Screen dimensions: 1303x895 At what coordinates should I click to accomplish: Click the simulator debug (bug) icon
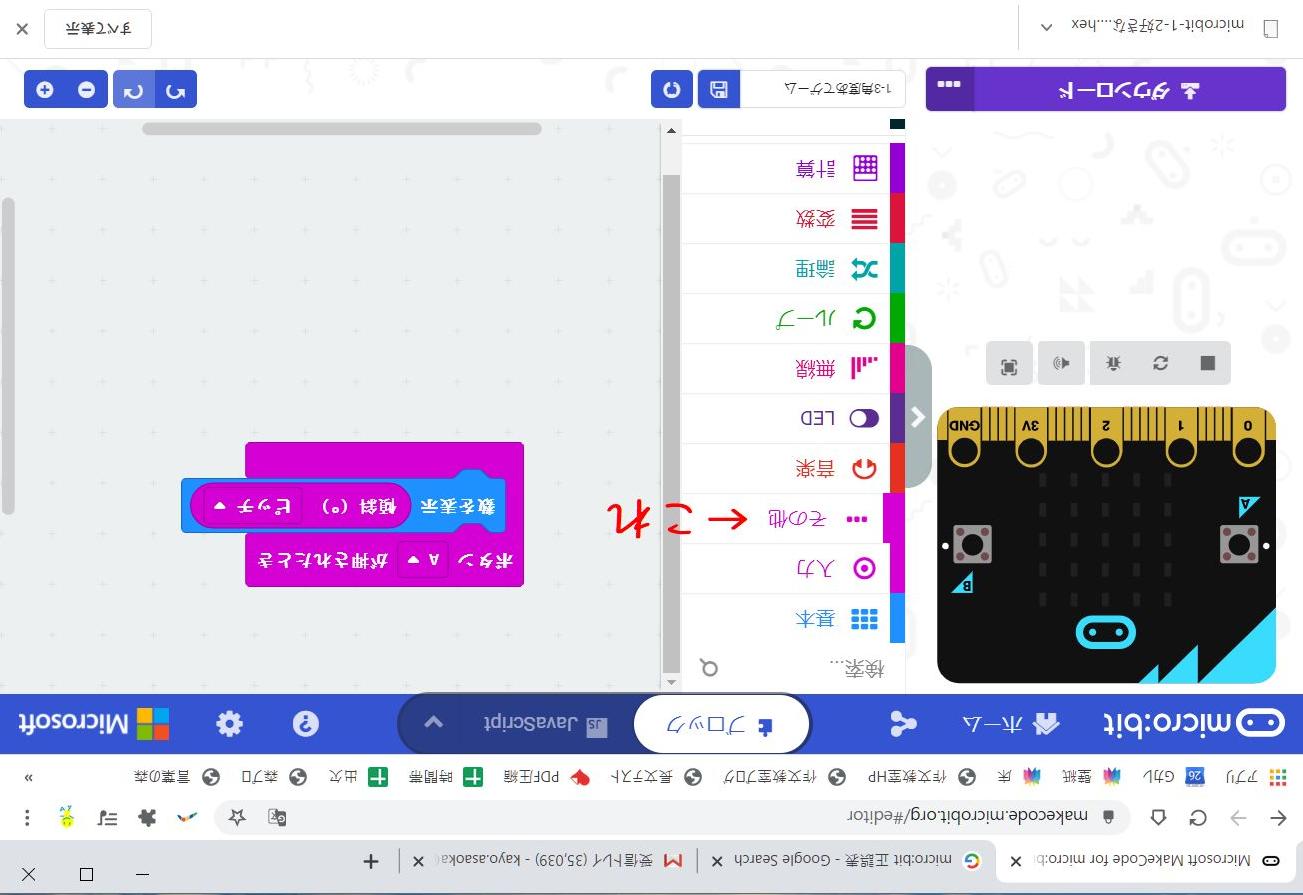(1113, 363)
